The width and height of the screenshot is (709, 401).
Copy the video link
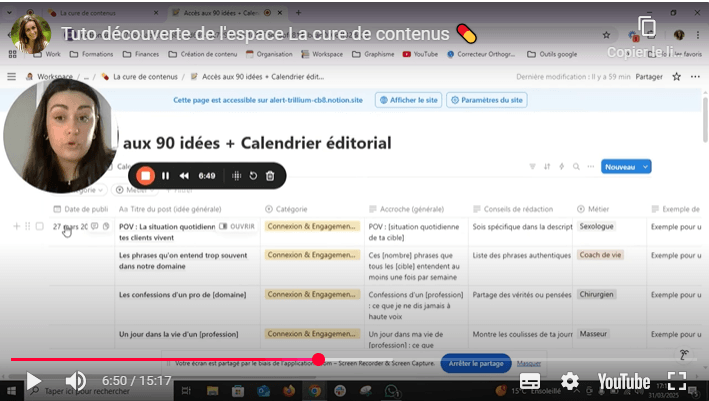pos(647,29)
